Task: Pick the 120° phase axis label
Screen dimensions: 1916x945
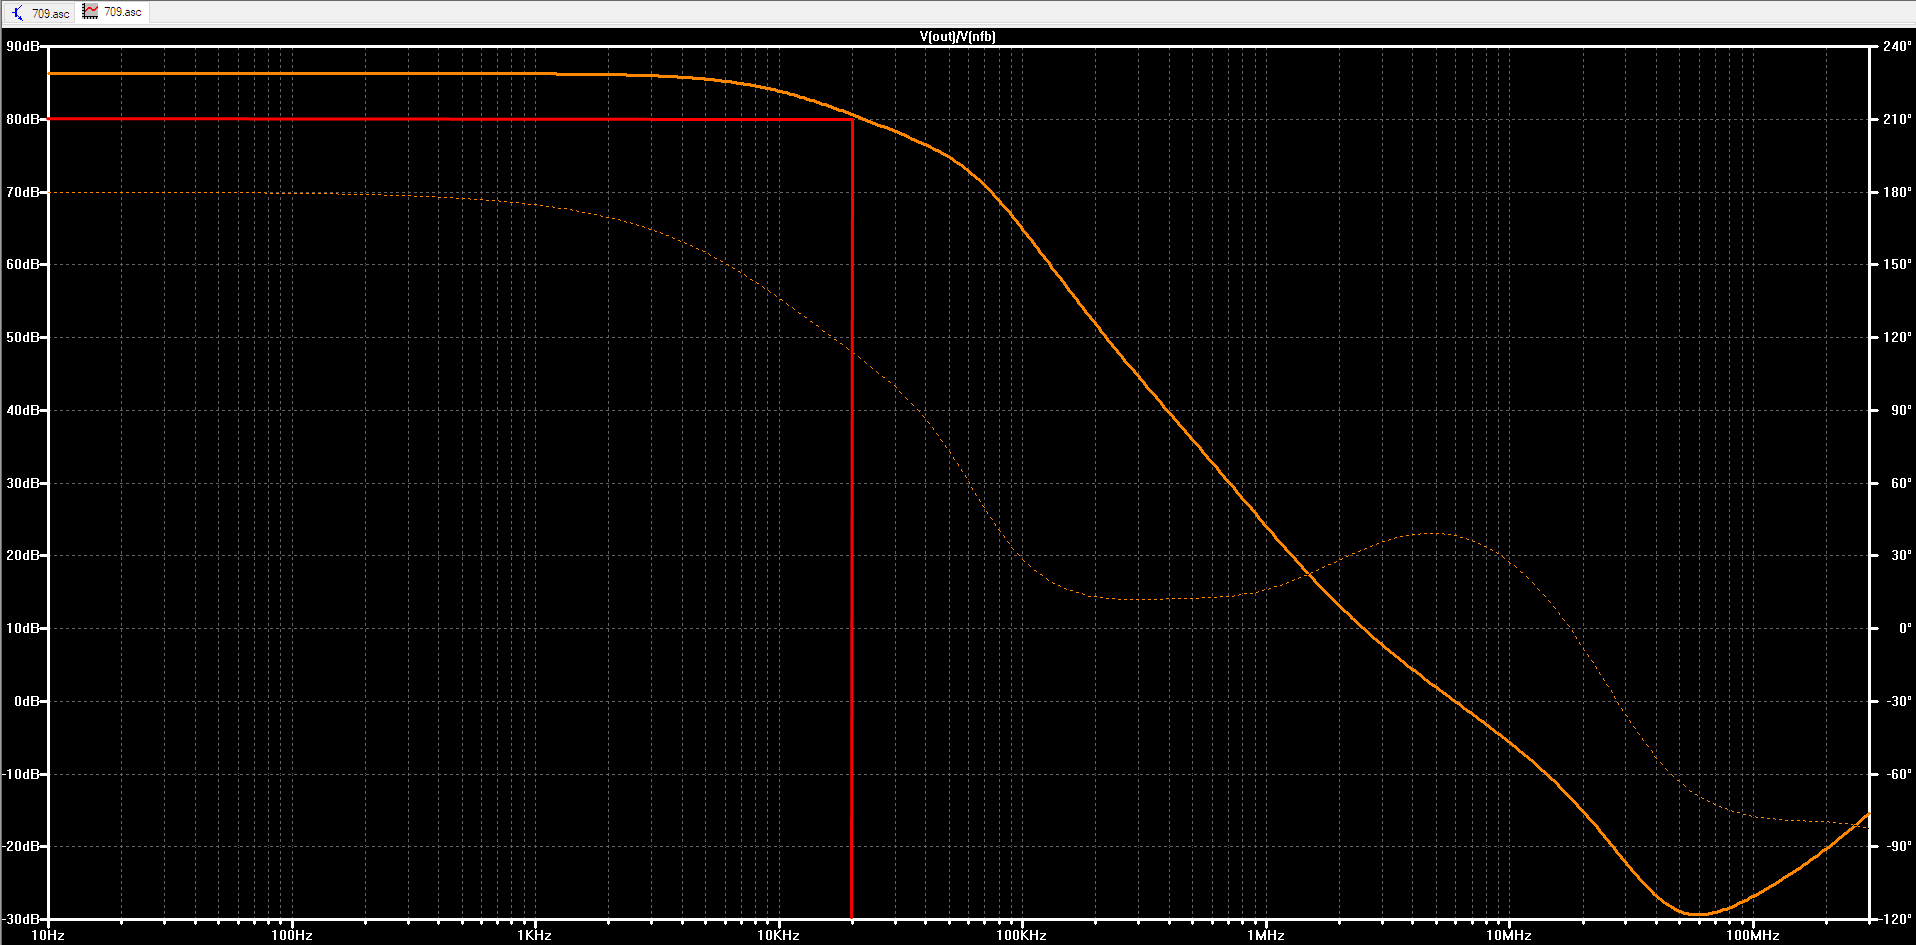Action: (1897, 338)
